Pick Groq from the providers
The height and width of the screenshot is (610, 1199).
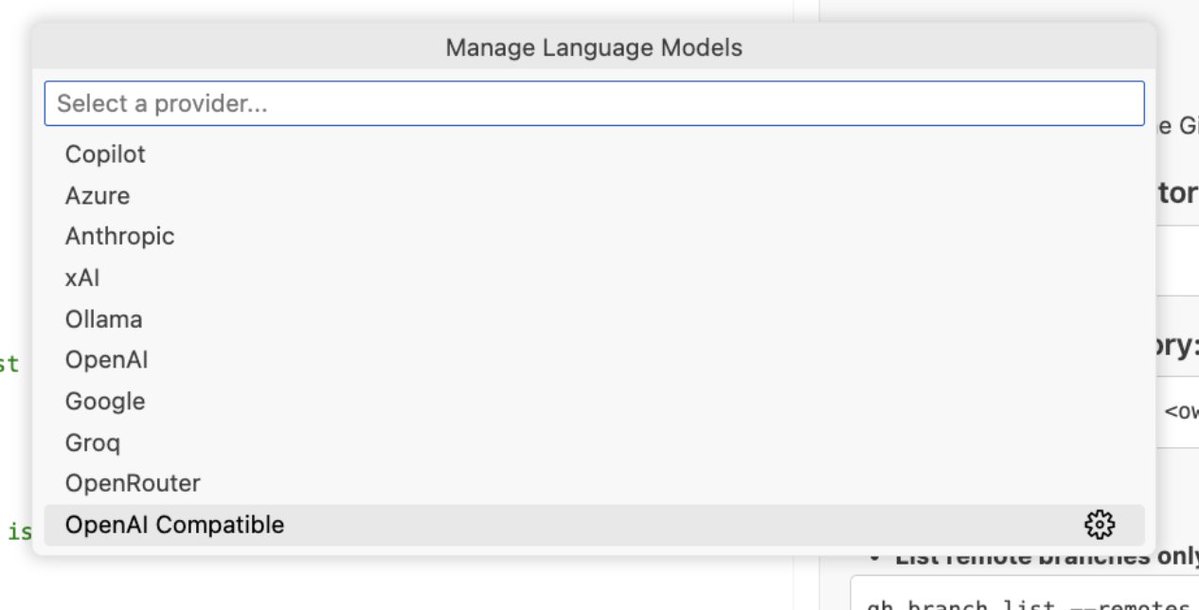(92, 442)
